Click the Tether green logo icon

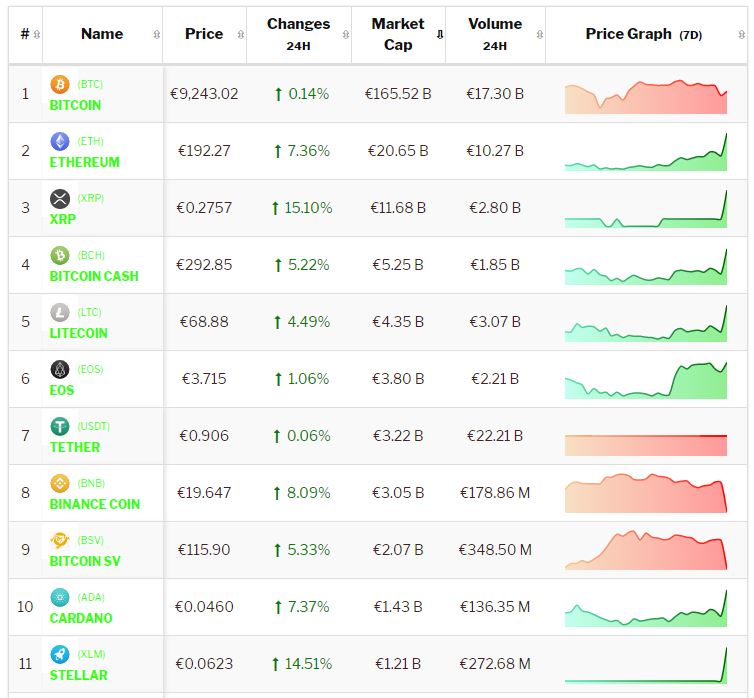pos(60,426)
